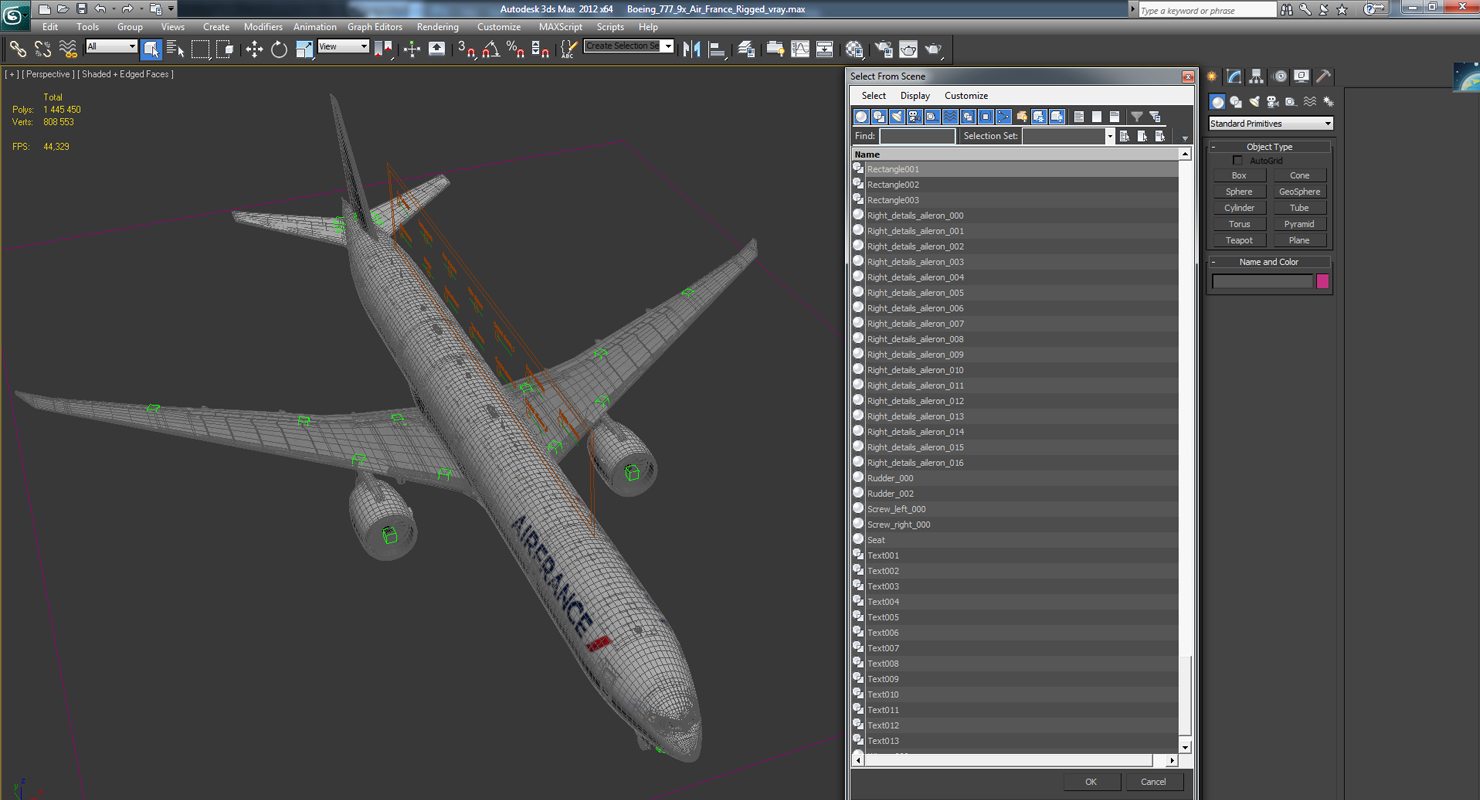
Task: Open the reference coordinate View dropdown
Action: point(343,47)
